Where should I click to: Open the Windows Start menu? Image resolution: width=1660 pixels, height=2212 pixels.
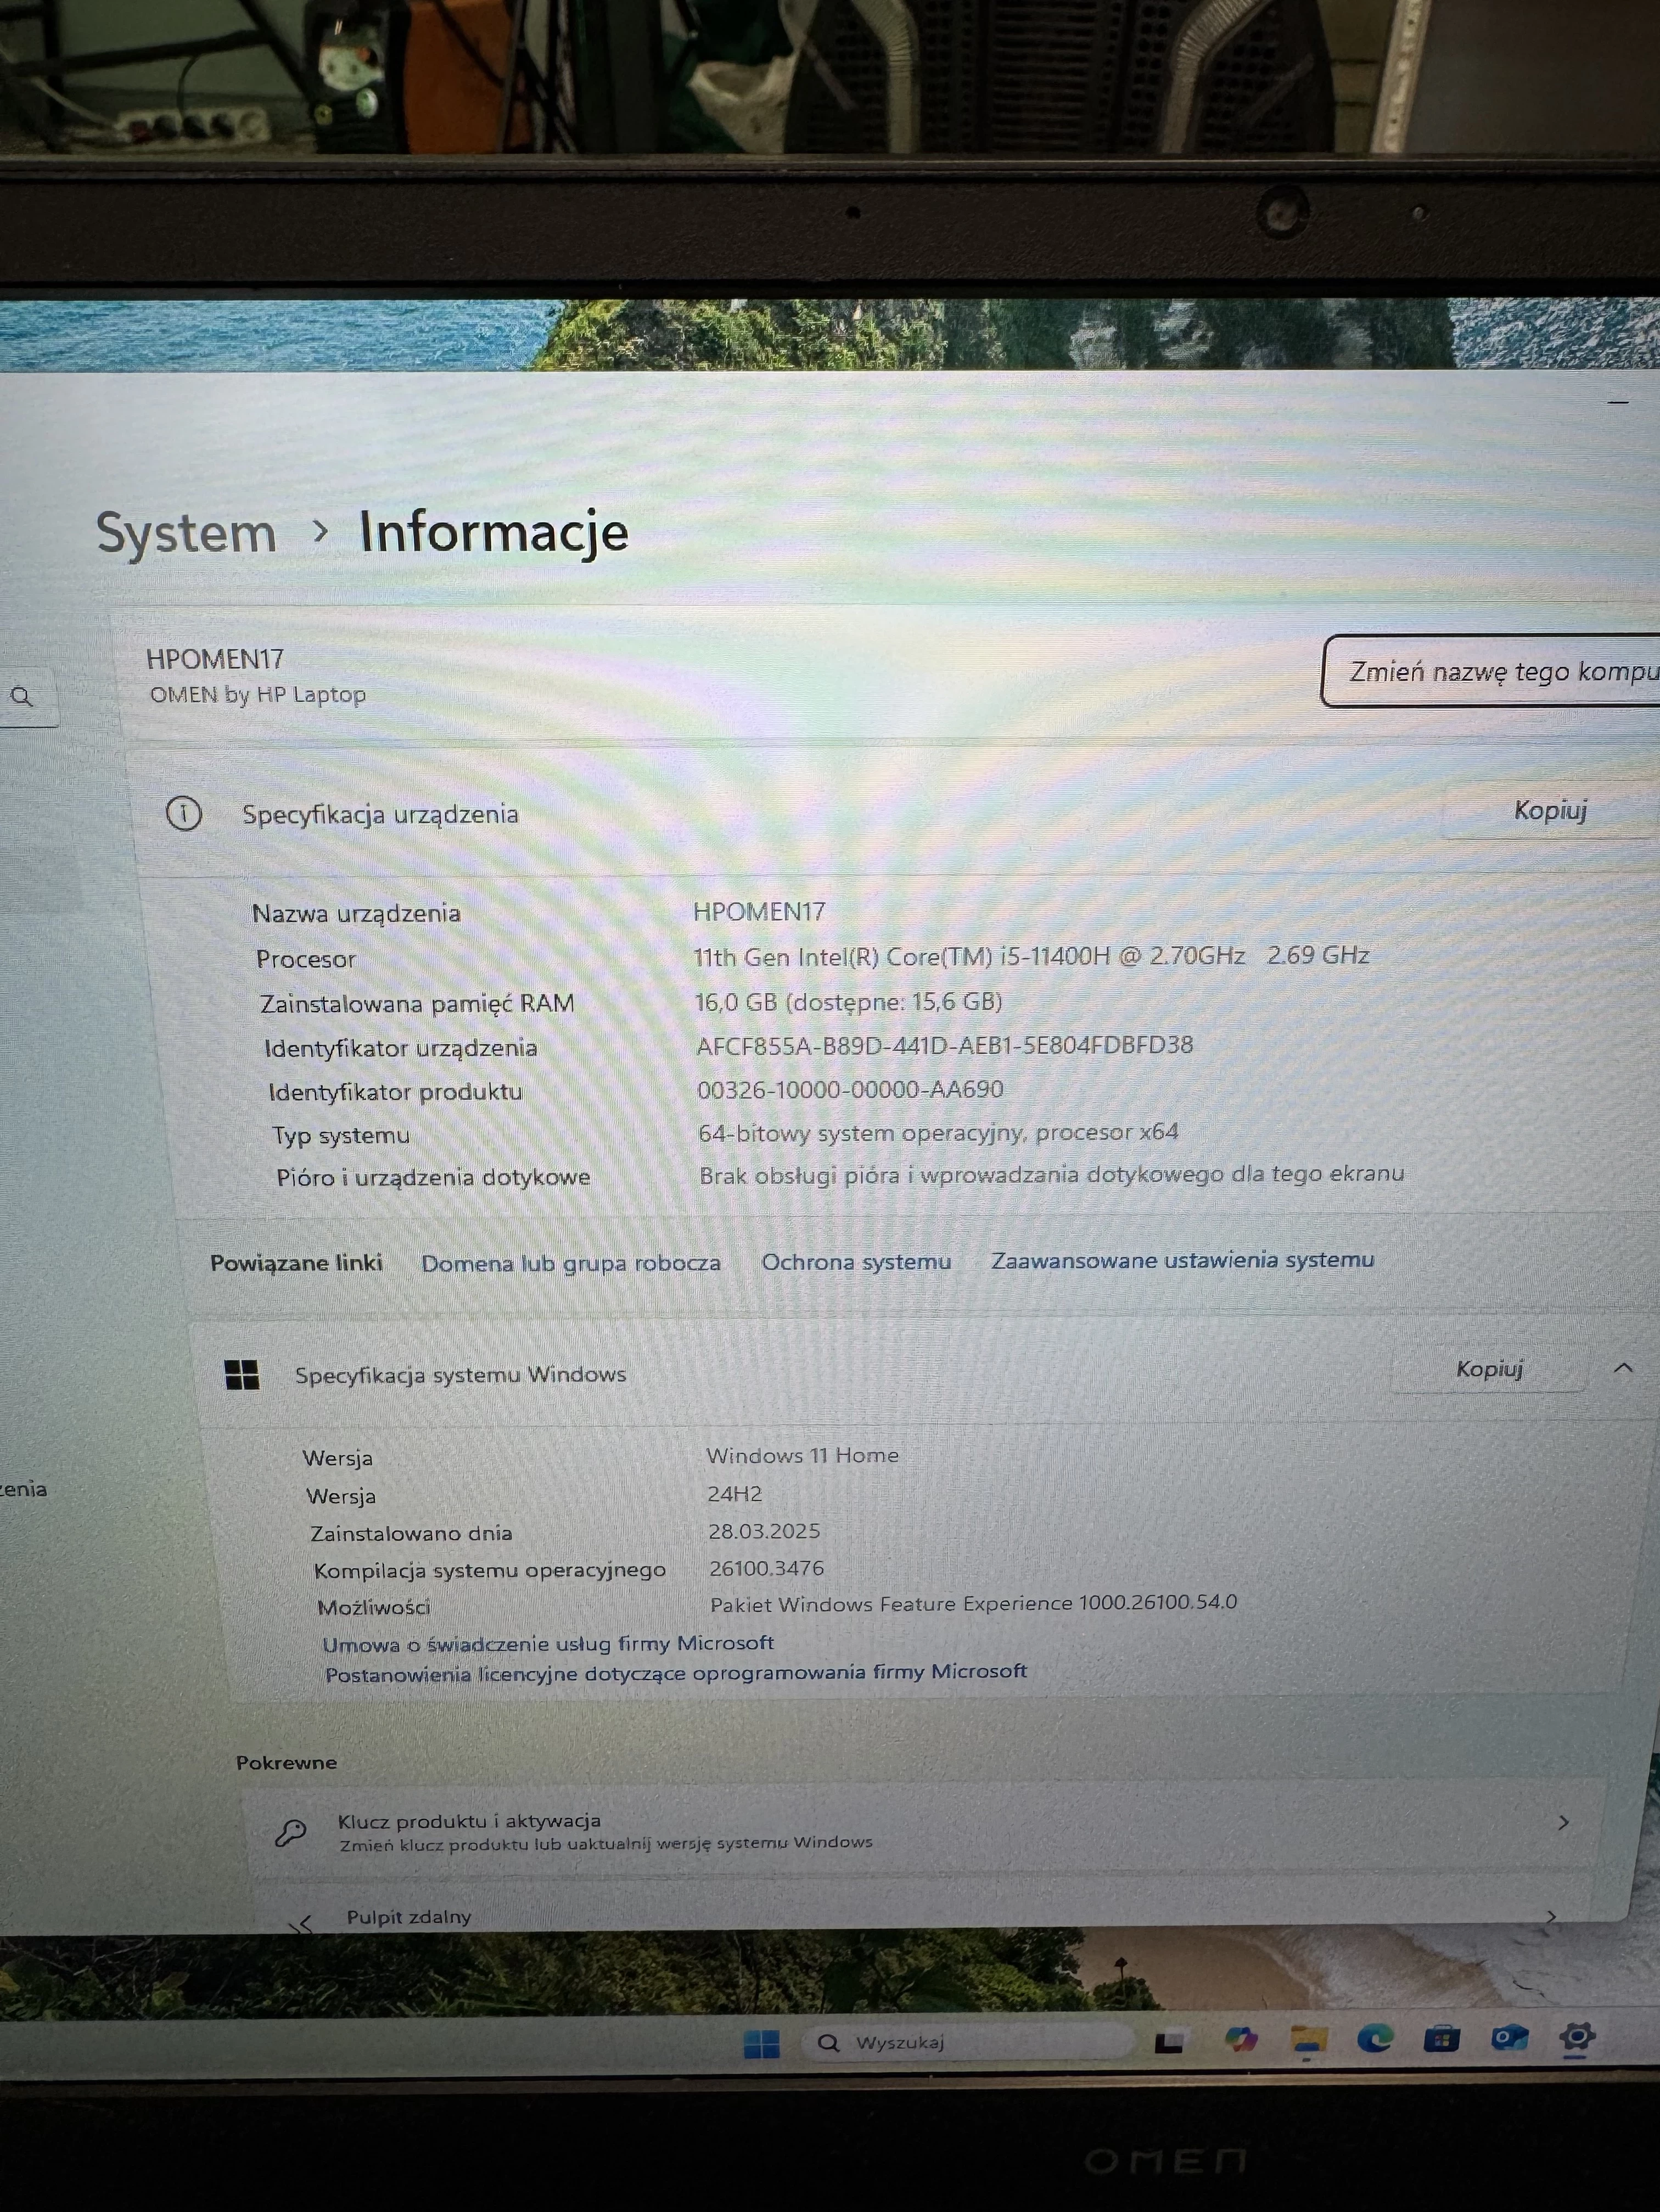pyautogui.click(x=761, y=2044)
